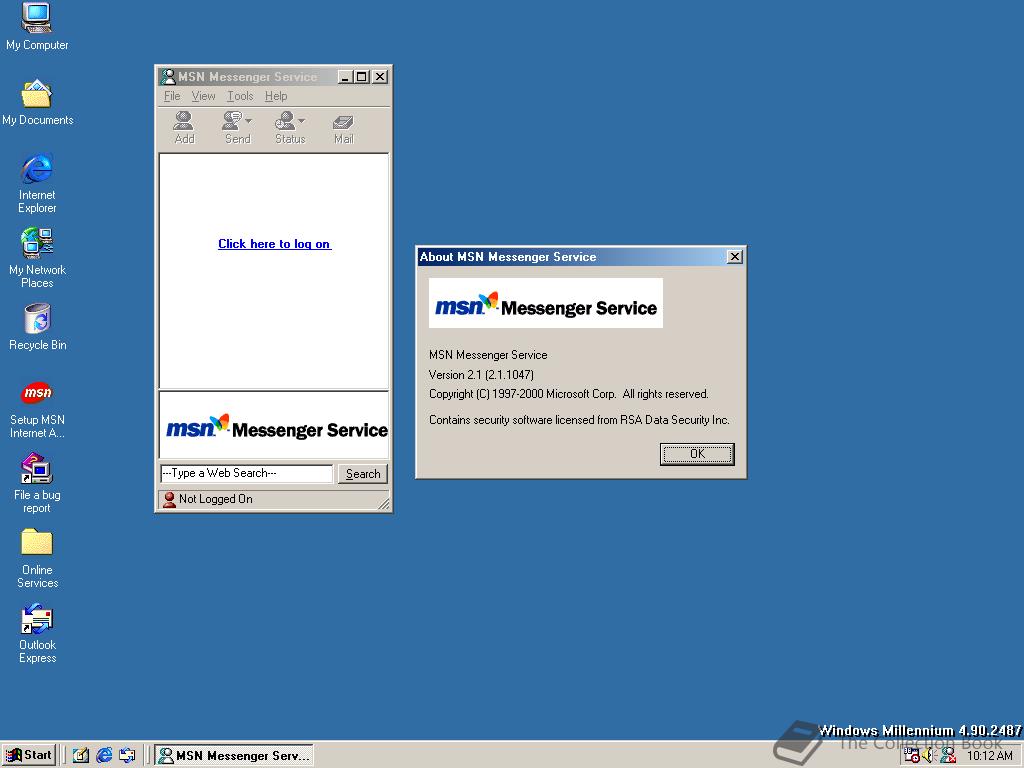This screenshot has width=1024, height=768.
Task: Close the MSN Messenger Service main window
Action: [379, 77]
